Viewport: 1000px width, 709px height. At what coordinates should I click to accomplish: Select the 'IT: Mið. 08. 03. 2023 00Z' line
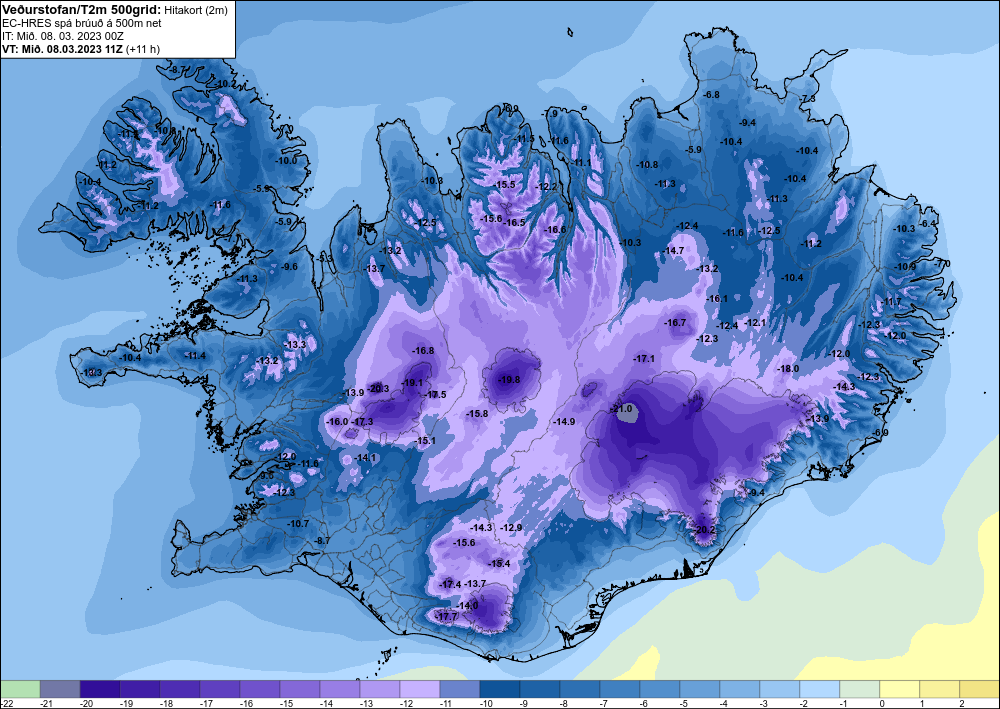point(62,36)
